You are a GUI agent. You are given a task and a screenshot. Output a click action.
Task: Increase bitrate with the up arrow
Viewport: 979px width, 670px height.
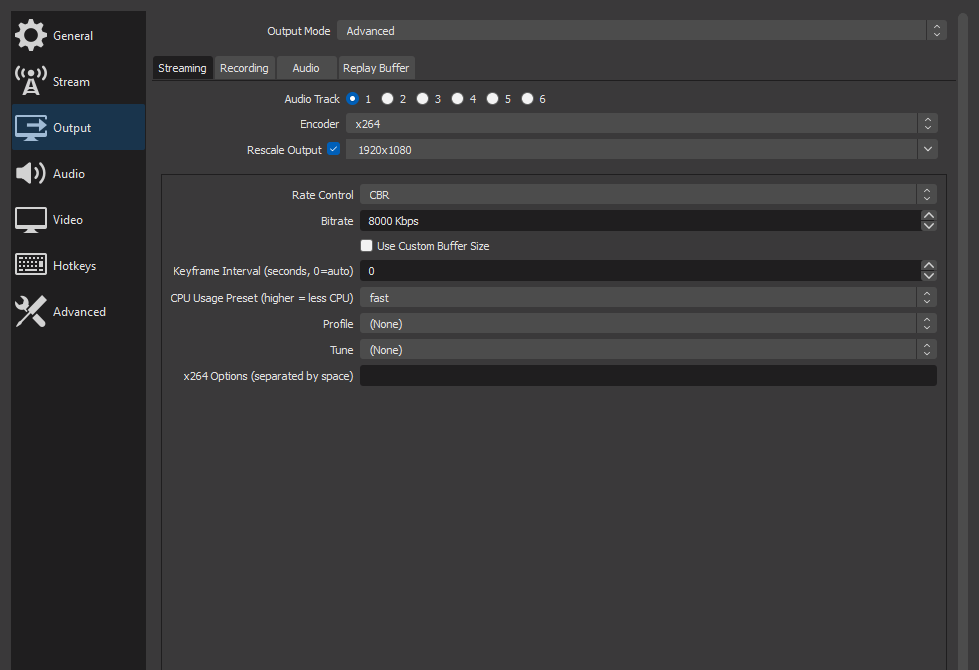pos(929,215)
